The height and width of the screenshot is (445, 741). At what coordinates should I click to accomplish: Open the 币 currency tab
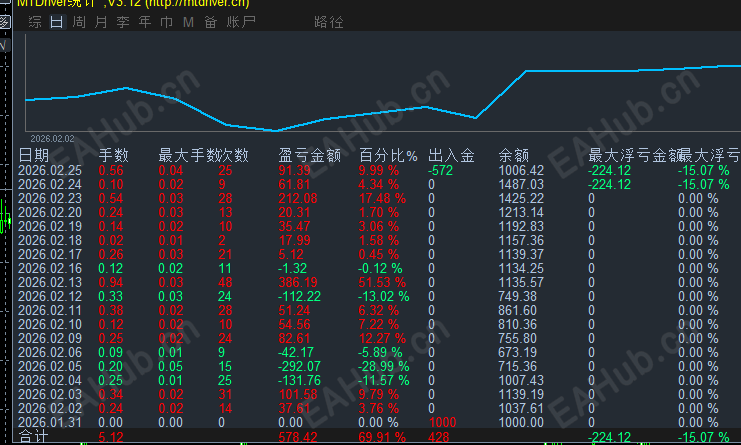(x=166, y=22)
